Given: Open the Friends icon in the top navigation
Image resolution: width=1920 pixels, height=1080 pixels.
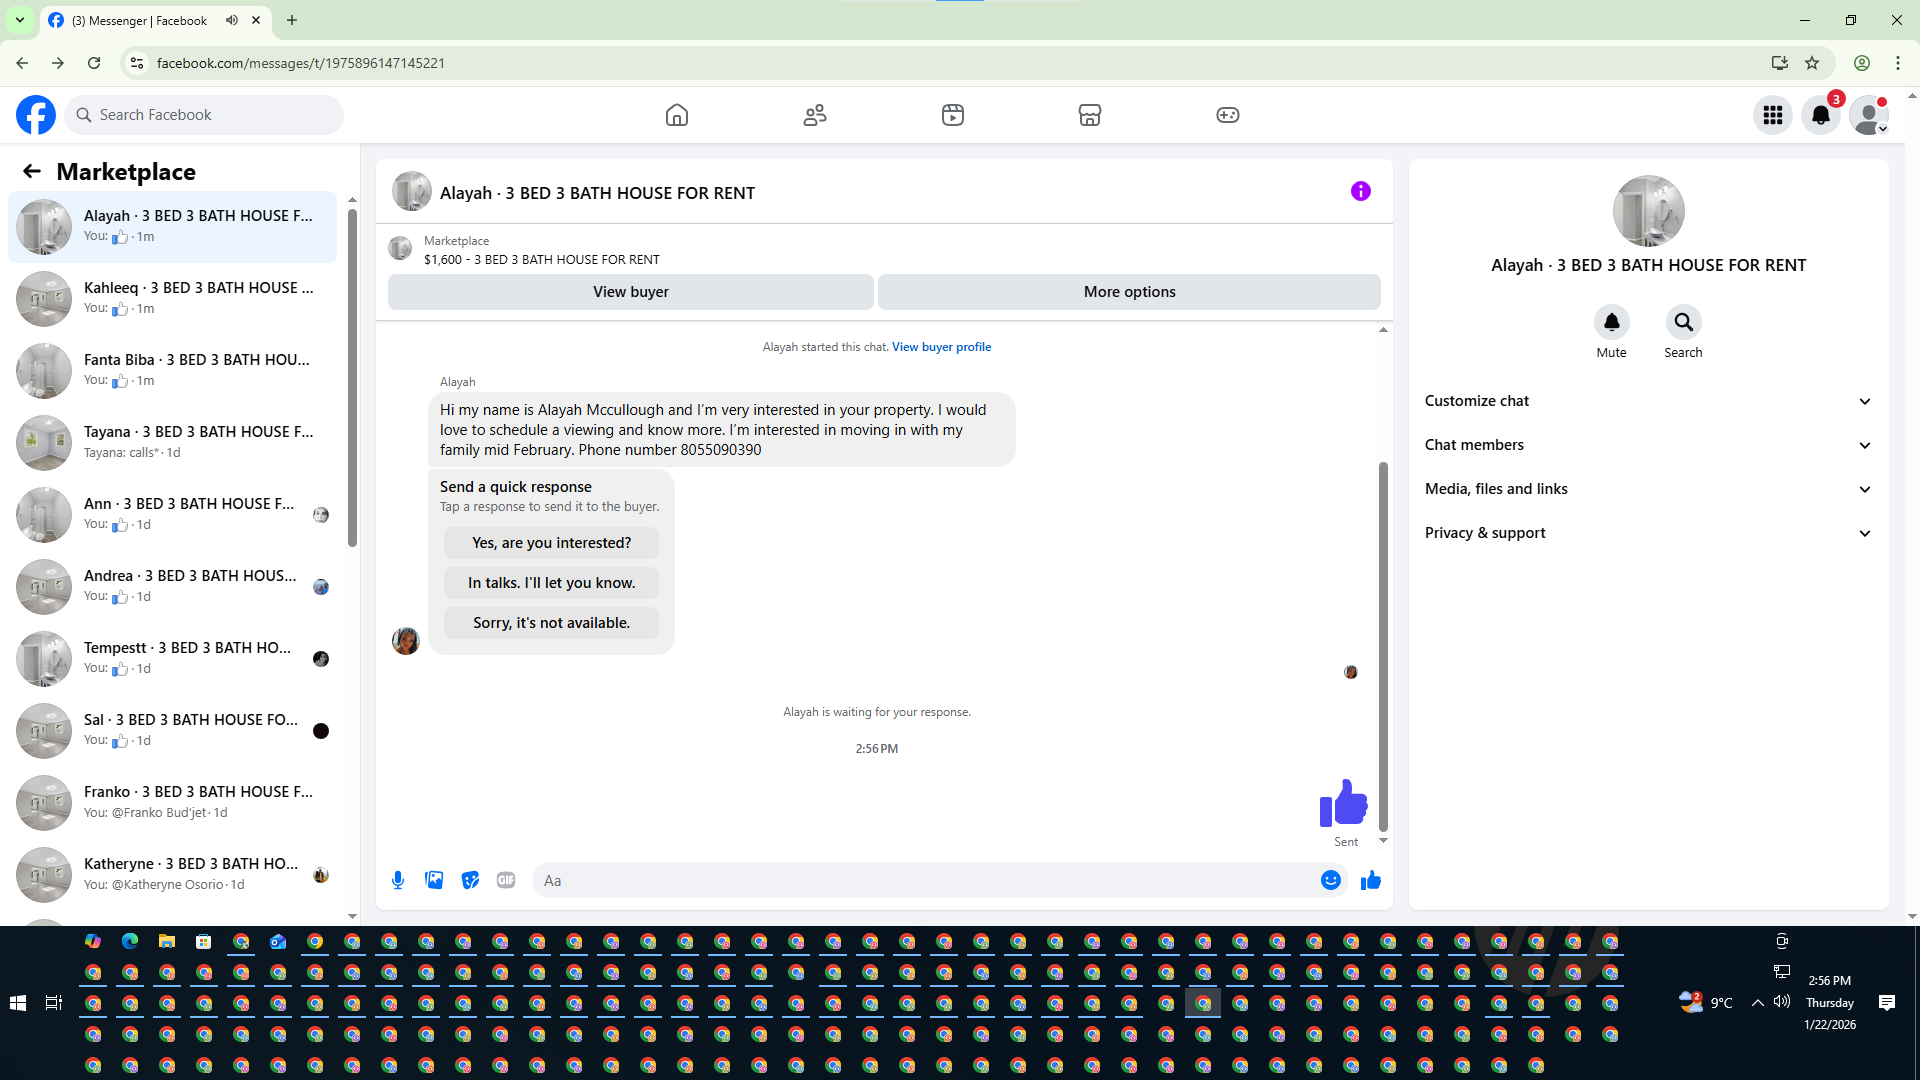Looking at the screenshot, I should point(815,115).
